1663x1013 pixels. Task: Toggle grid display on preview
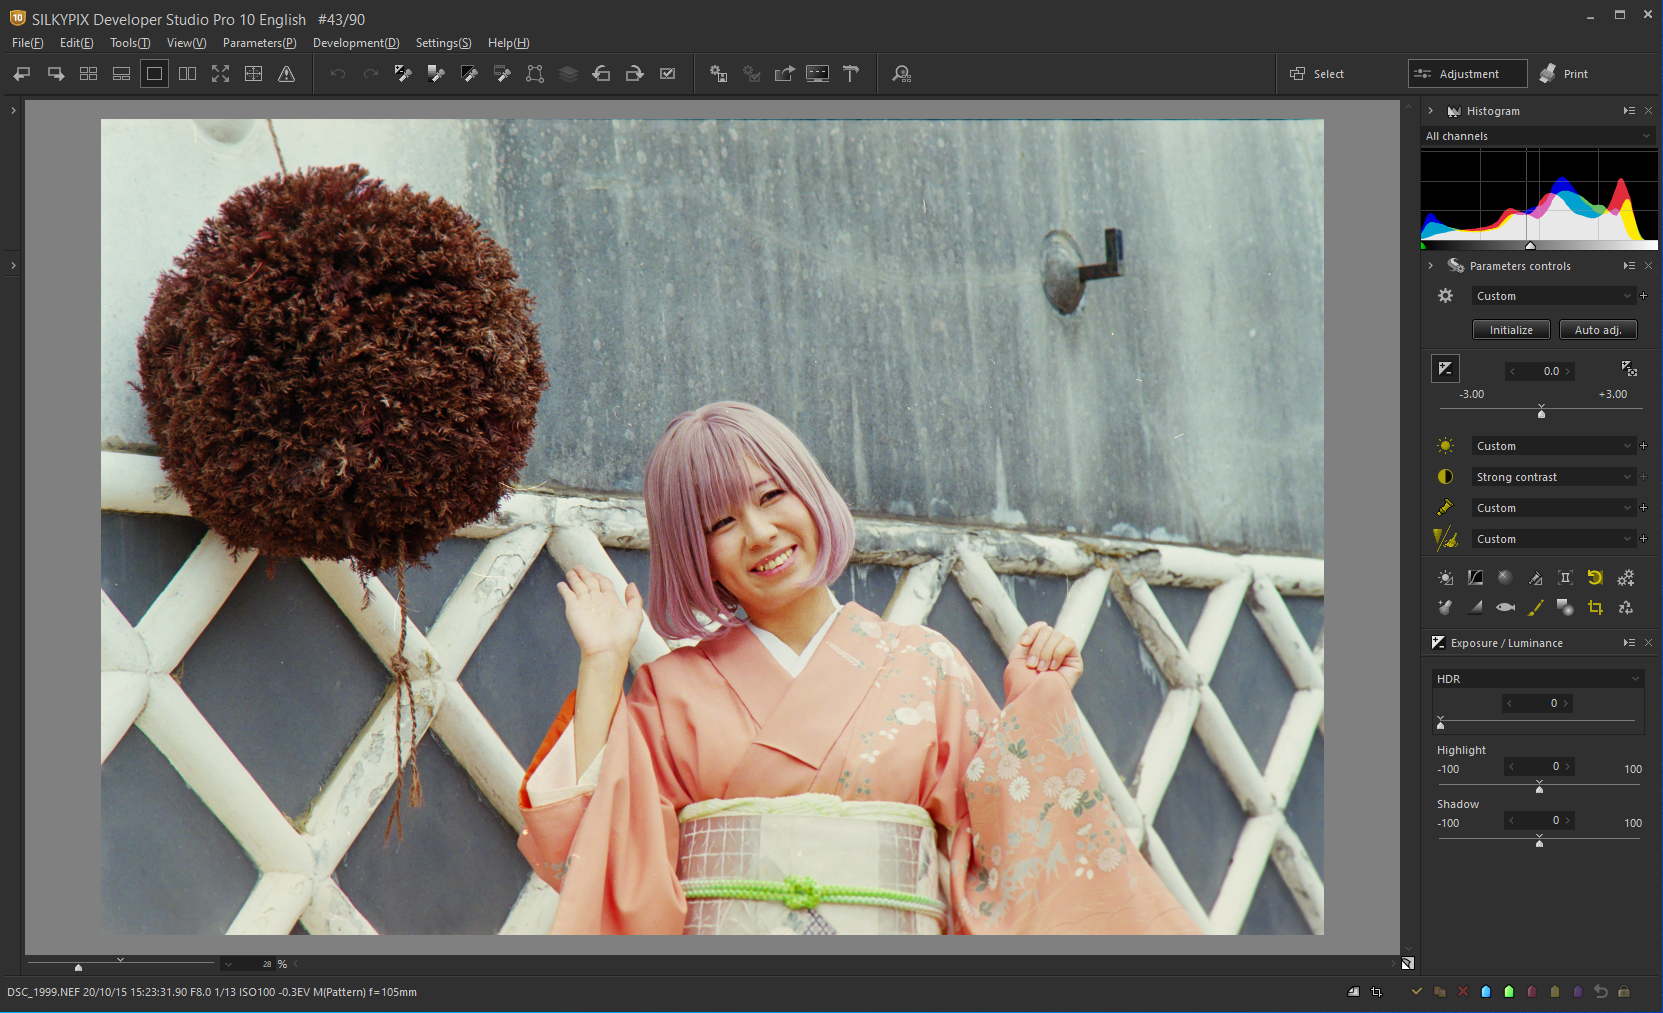coord(254,74)
